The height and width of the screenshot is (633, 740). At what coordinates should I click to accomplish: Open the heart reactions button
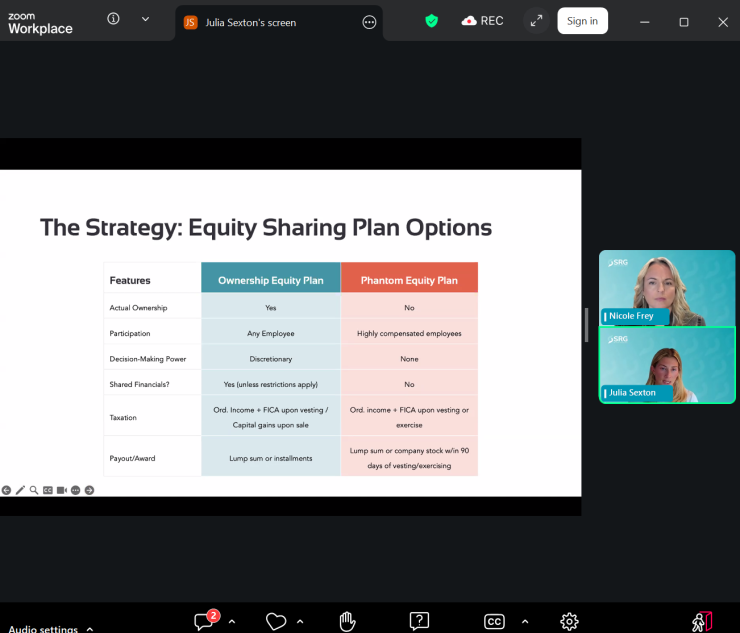276,621
